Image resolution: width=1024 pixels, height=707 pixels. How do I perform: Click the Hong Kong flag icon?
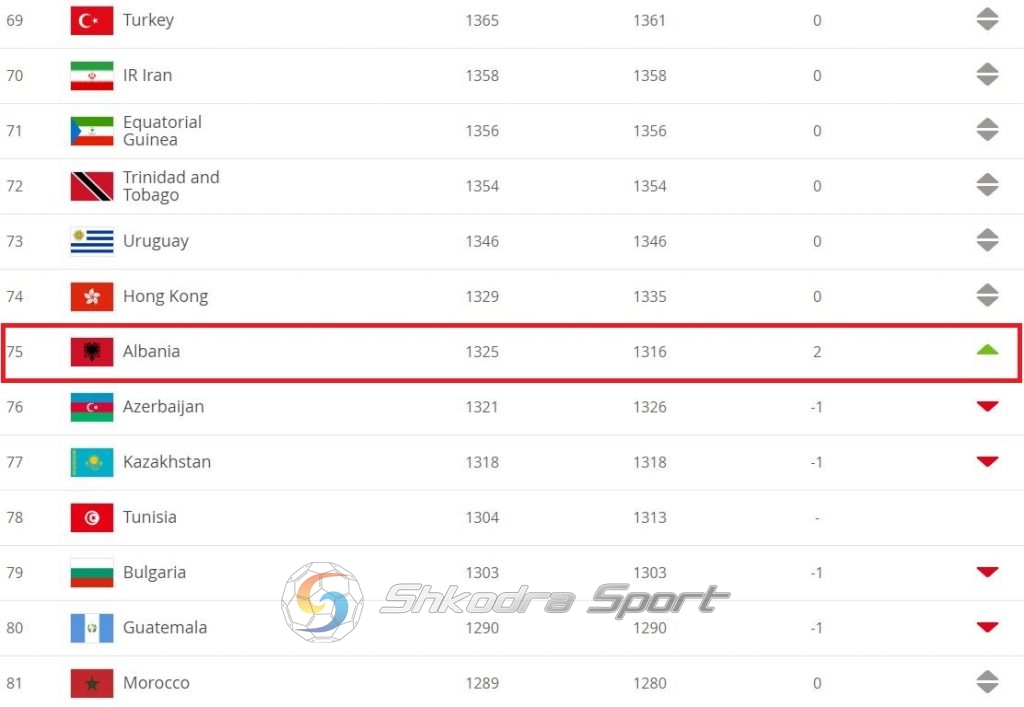click(92, 296)
